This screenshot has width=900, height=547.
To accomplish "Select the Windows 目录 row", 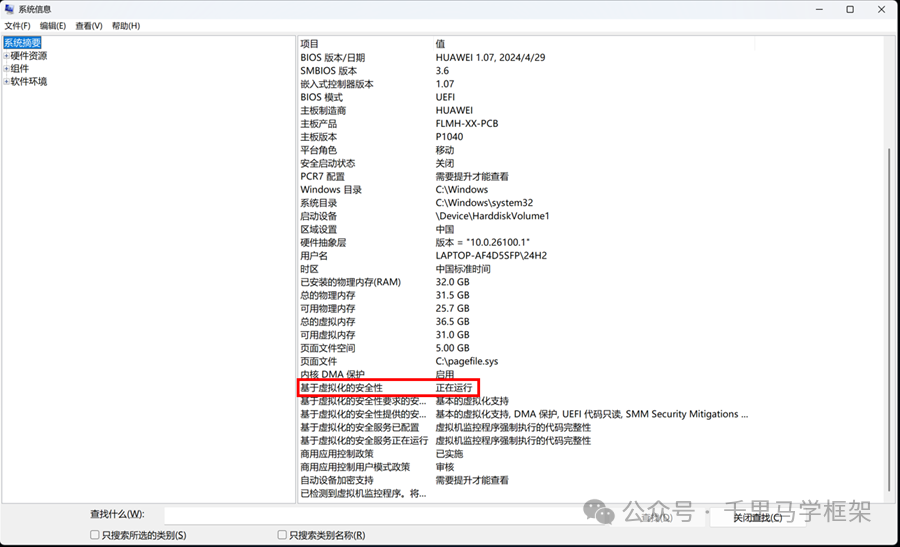I will click(526, 189).
